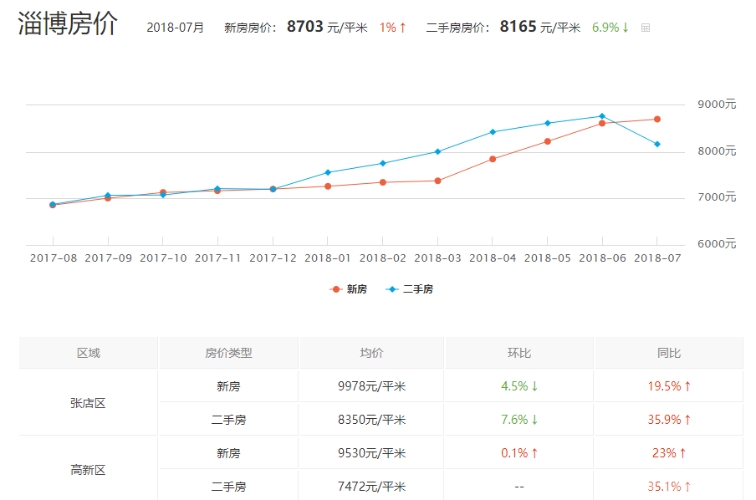756x500 pixels.
Task: Click the 环比 column header
Action: [x=519, y=353]
